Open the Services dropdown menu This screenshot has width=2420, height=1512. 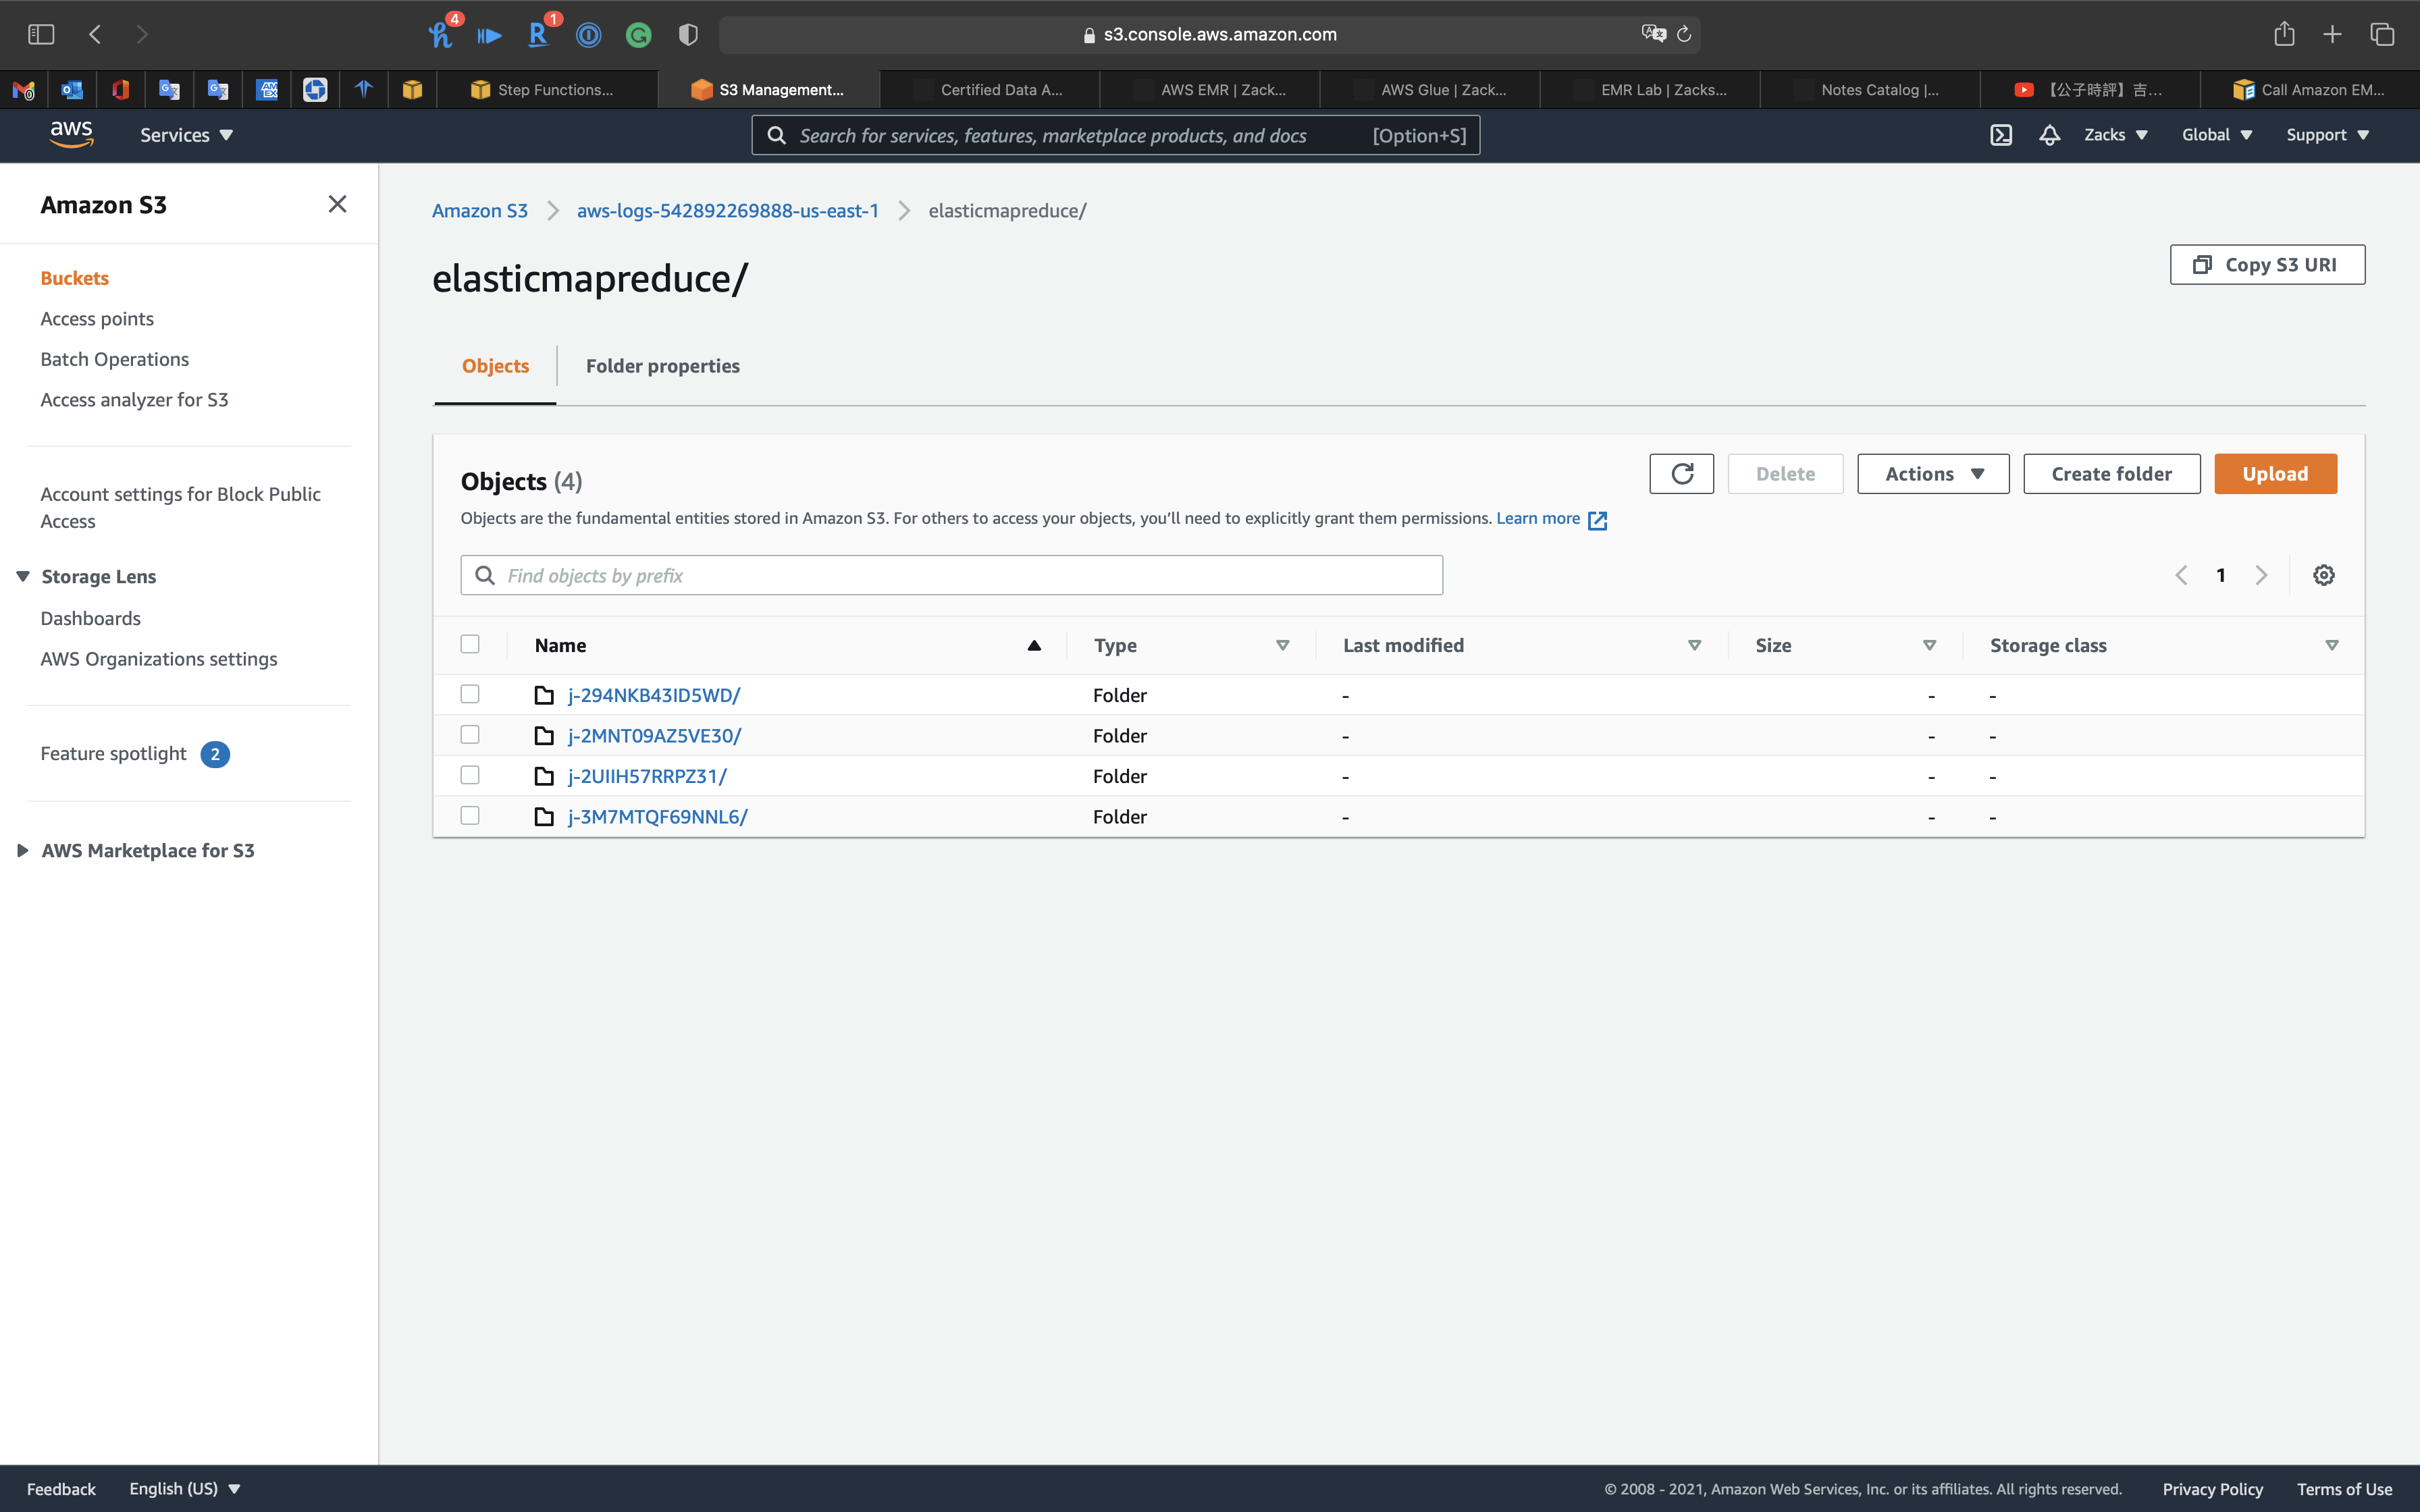pos(186,135)
